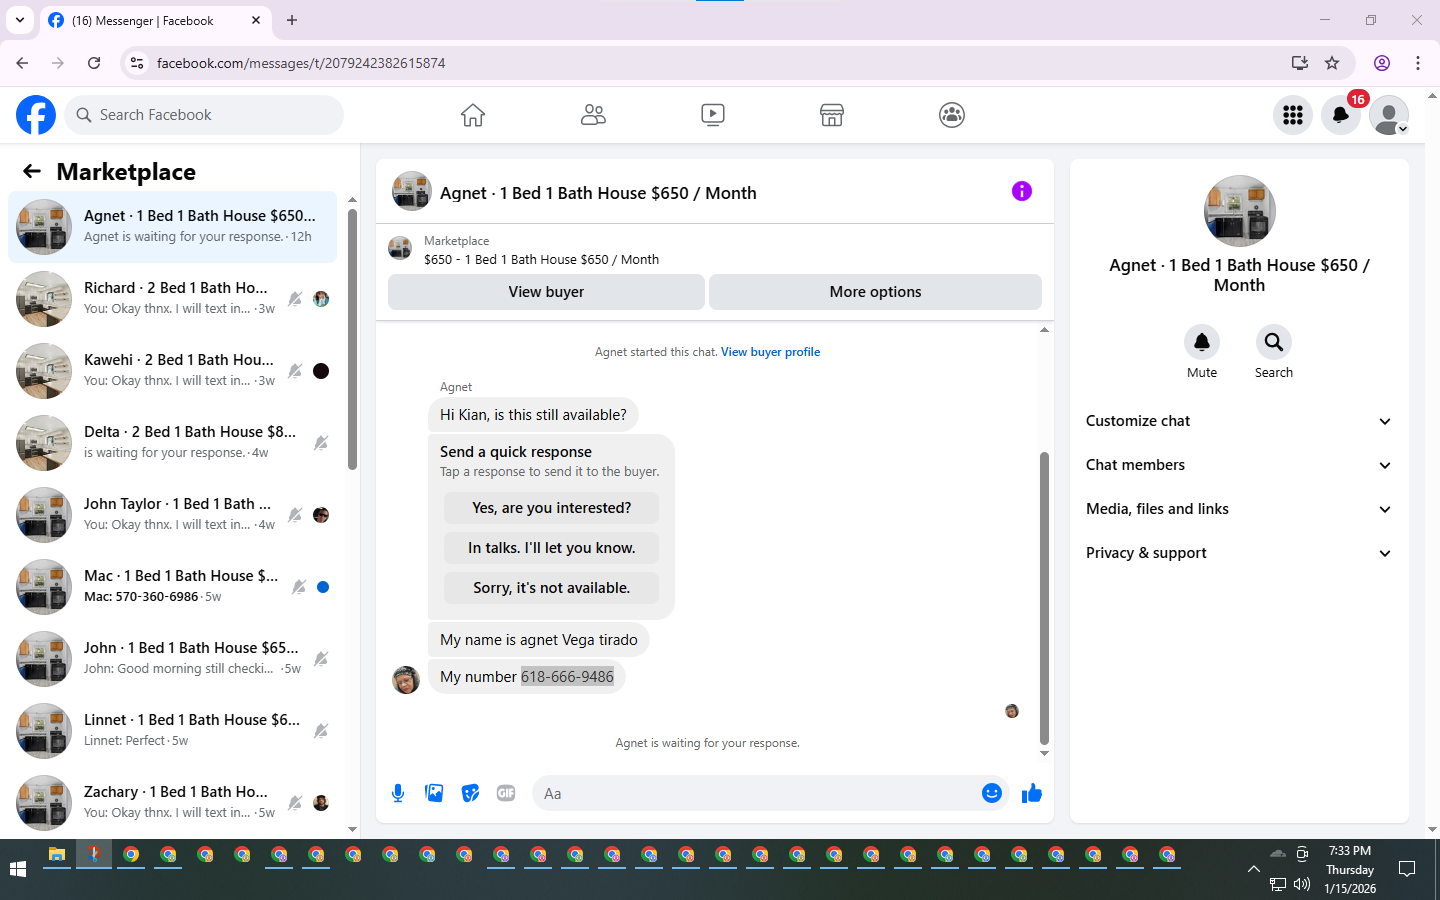1440x900 pixels.
Task: Send quick response 'Yes, are you interested?'
Action: point(551,508)
